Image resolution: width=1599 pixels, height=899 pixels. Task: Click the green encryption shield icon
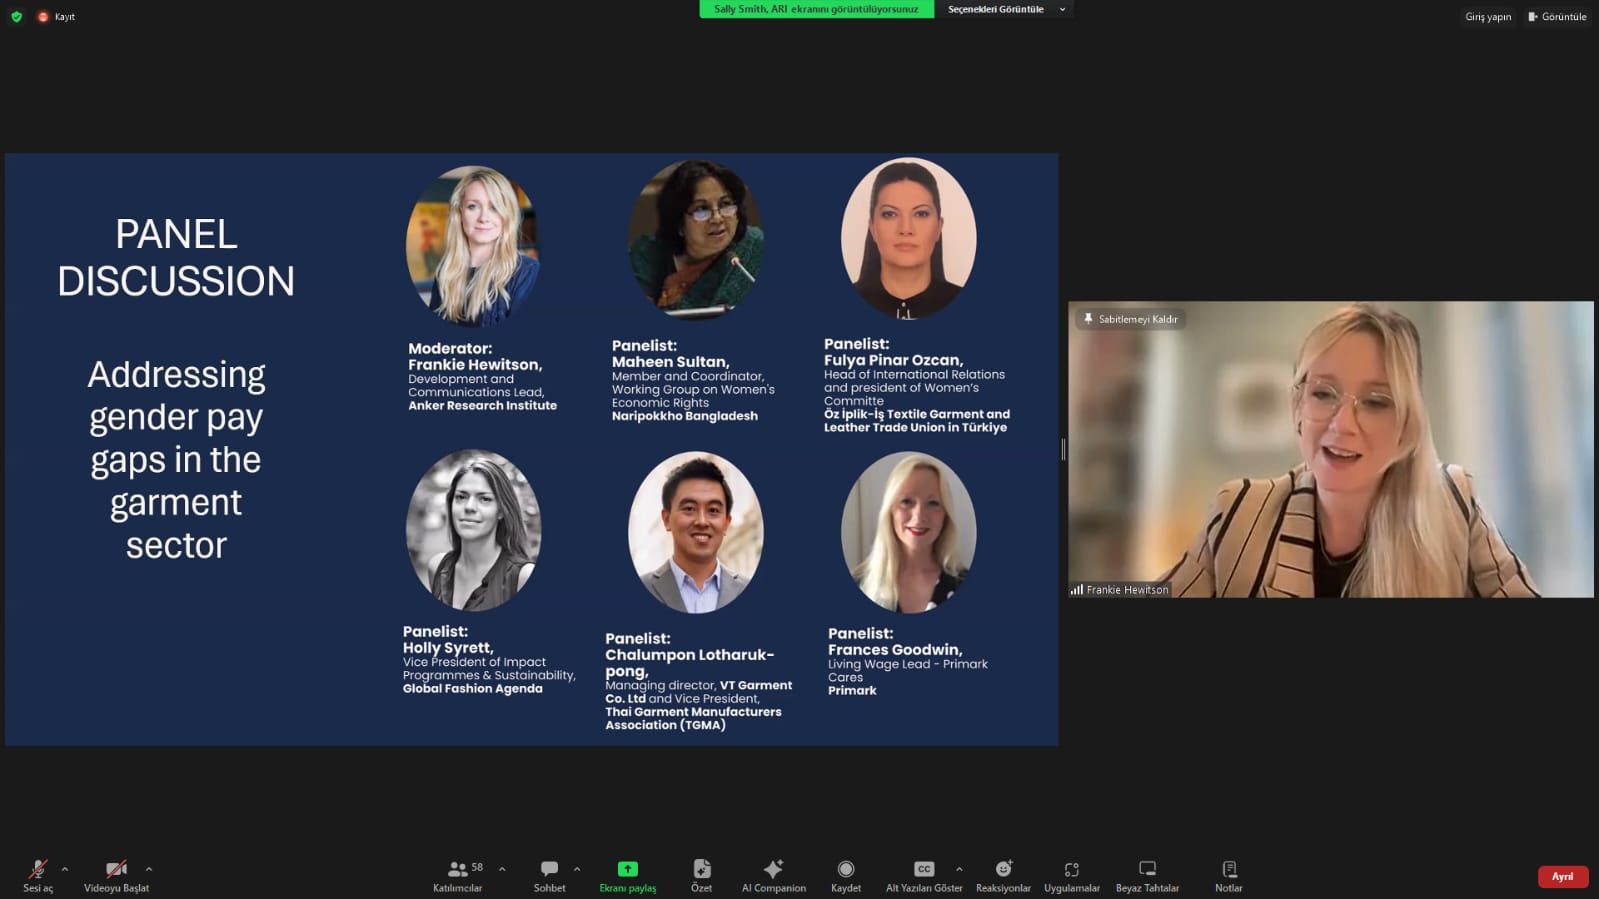pyautogui.click(x=16, y=16)
